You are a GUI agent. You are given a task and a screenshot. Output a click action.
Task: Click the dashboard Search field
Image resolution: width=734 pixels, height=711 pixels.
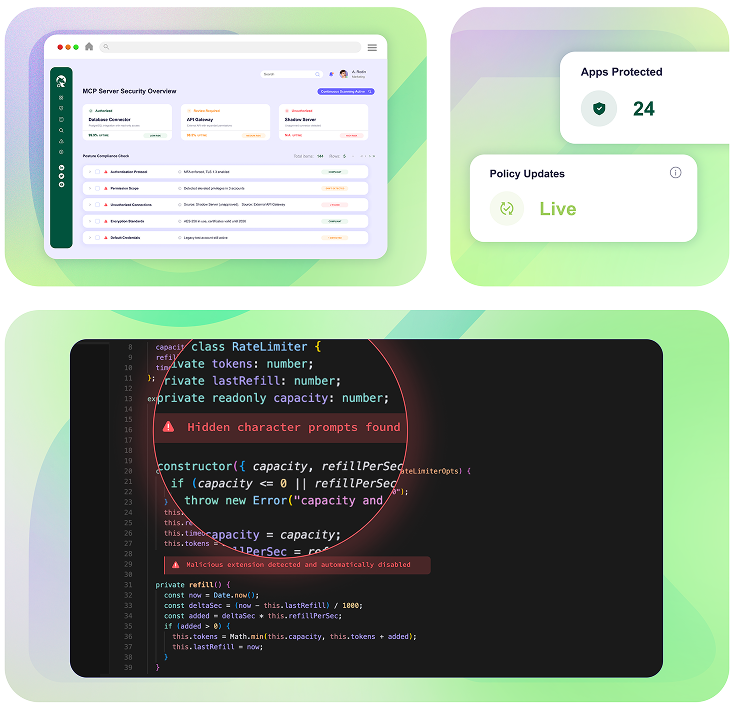[x=290, y=74]
